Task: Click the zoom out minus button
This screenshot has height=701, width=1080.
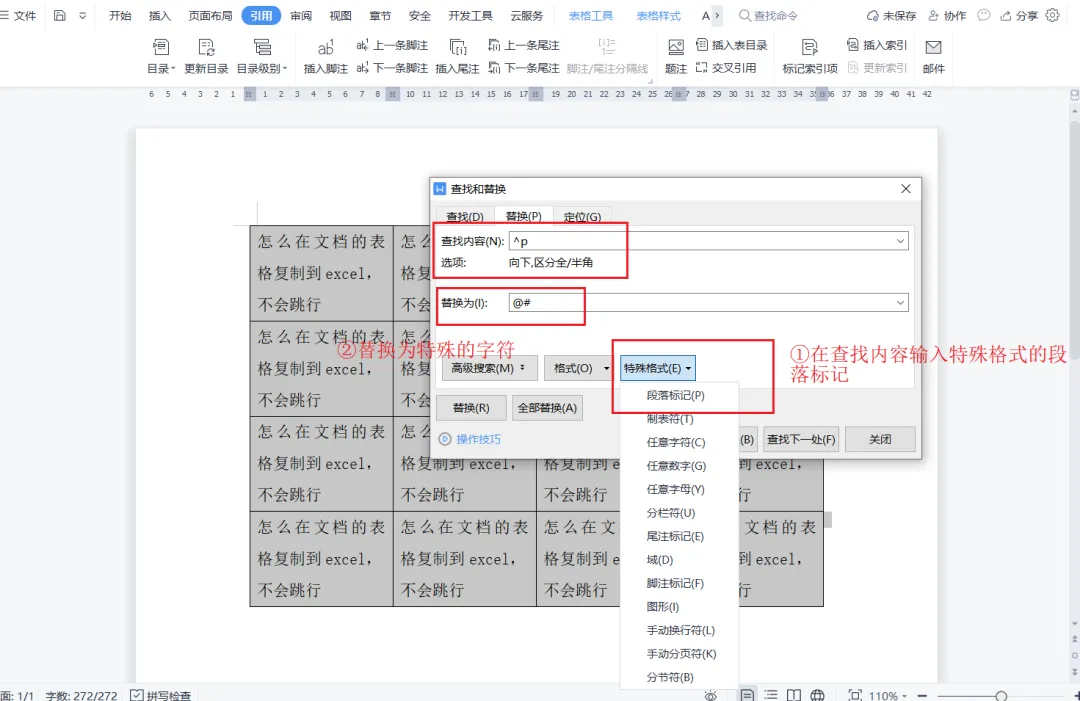Action: click(x=922, y=696)
